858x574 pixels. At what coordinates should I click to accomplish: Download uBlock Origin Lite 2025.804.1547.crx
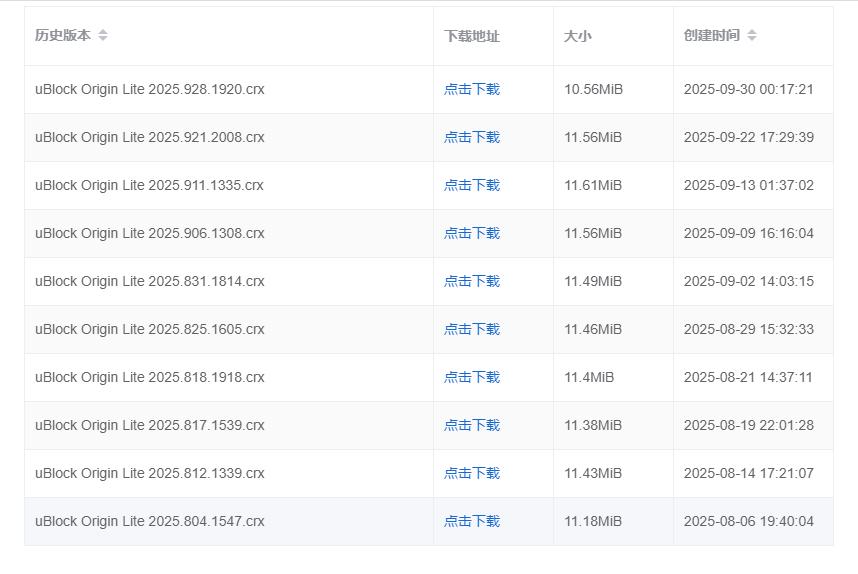pos(472,521)
